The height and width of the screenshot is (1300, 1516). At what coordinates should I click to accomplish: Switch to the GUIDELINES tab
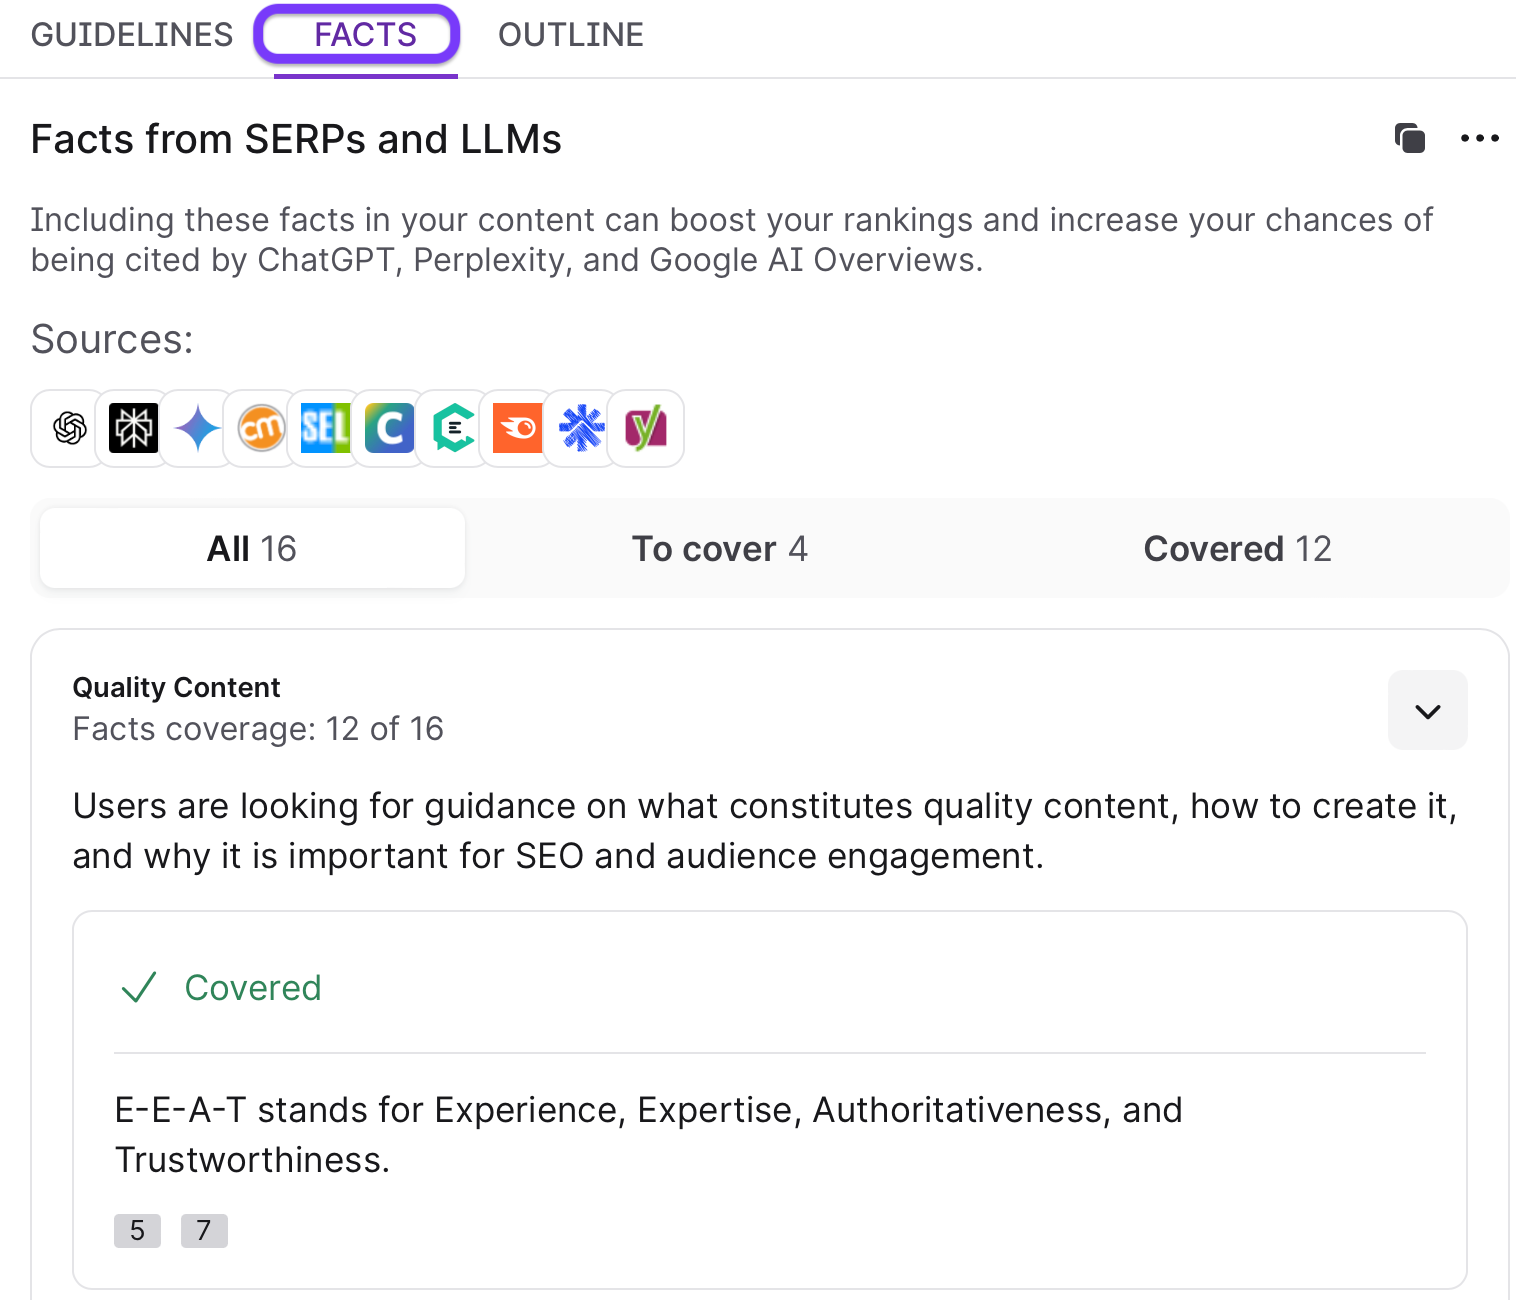point(132,35)
